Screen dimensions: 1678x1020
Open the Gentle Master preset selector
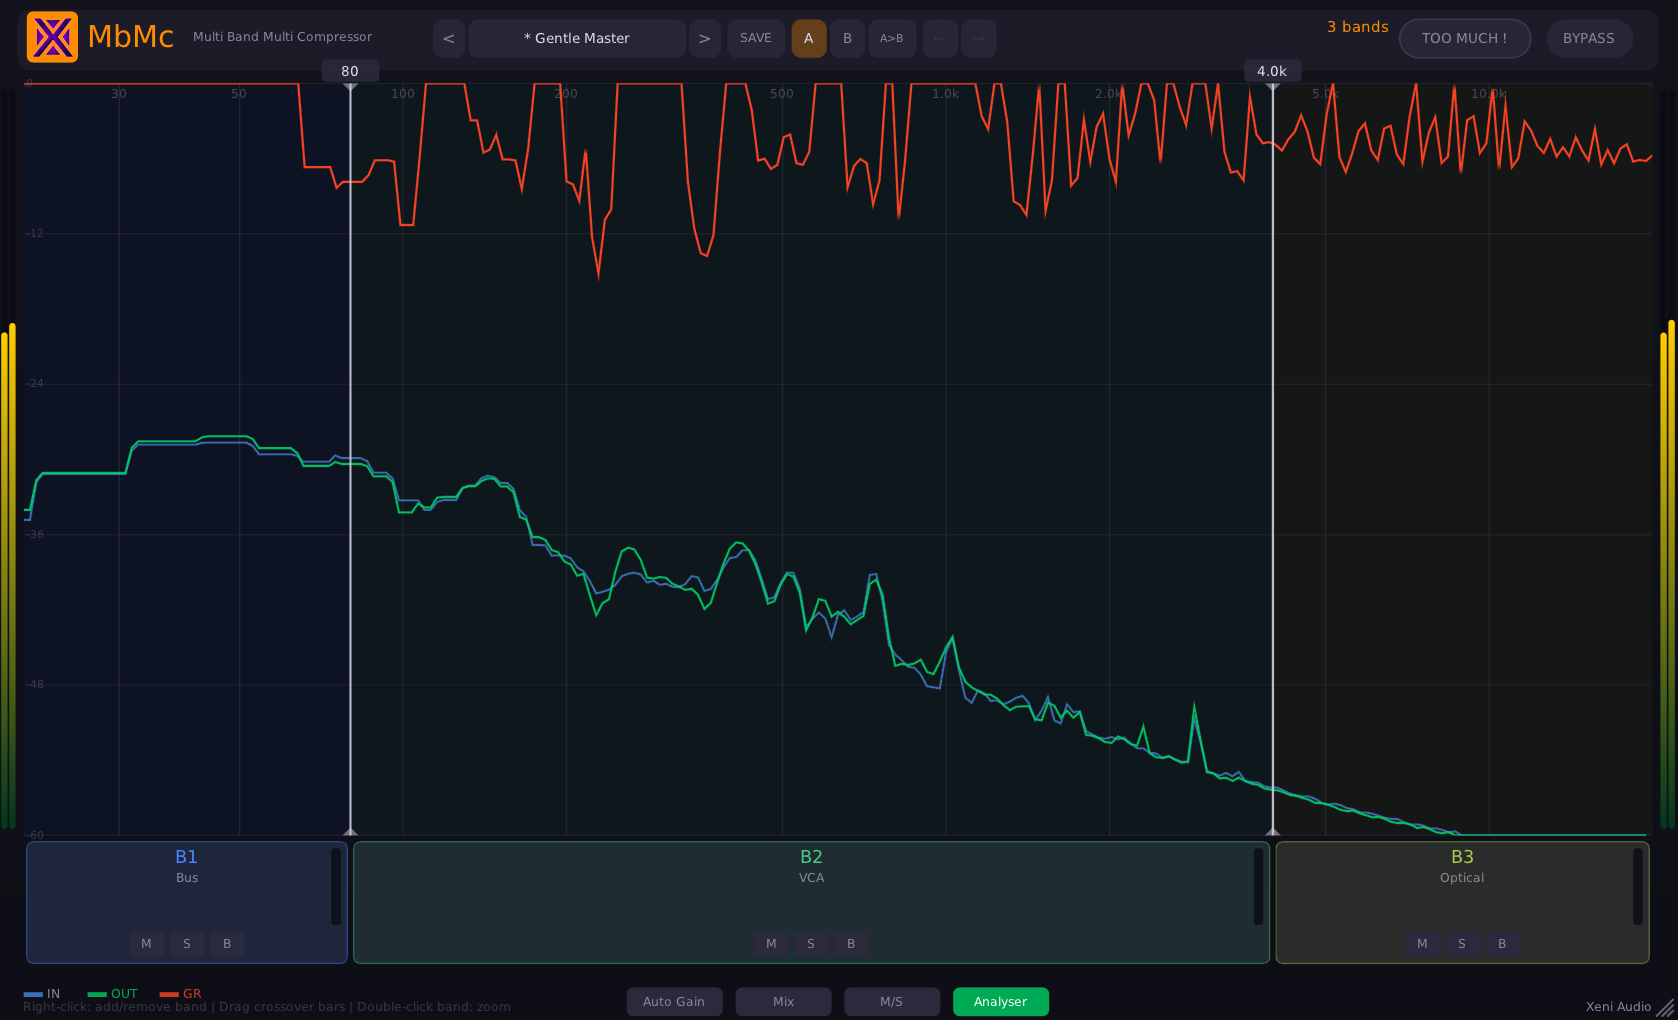[576, 38]
